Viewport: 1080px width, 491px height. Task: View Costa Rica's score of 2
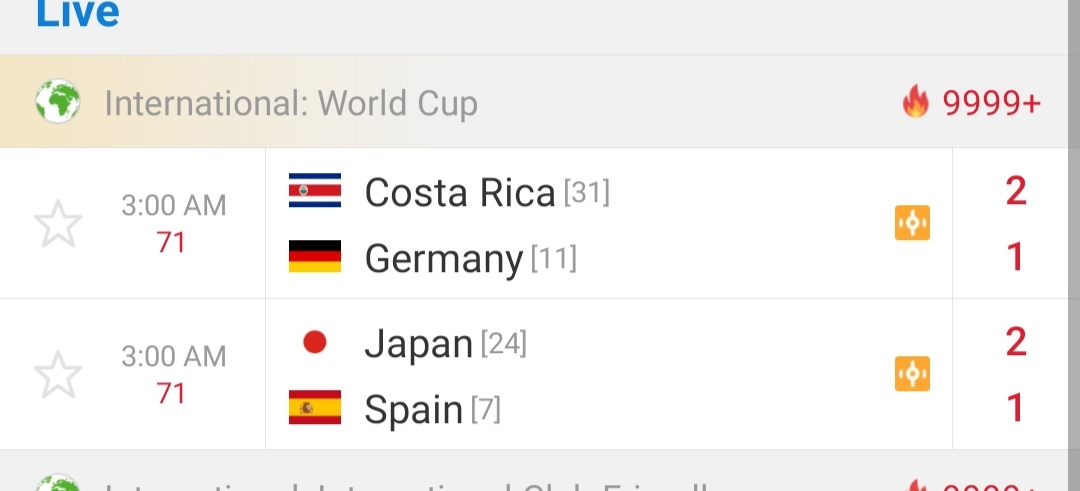pyautogui.click(x=1015, y=190)
